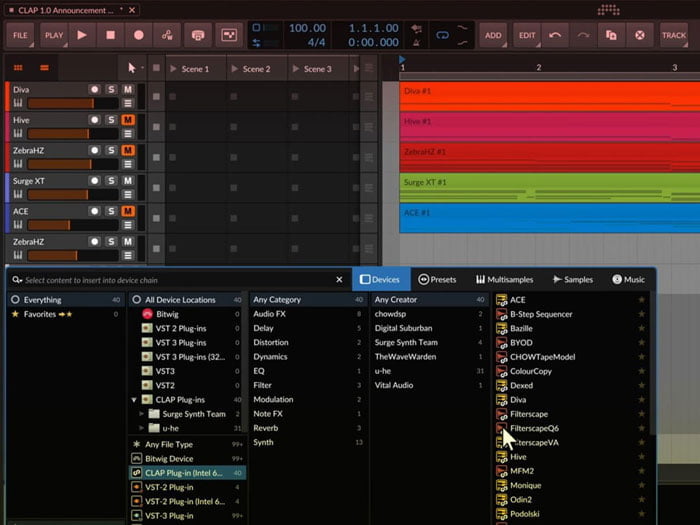
Task: Select the All Device Locations radio filter
Action: 137,300
